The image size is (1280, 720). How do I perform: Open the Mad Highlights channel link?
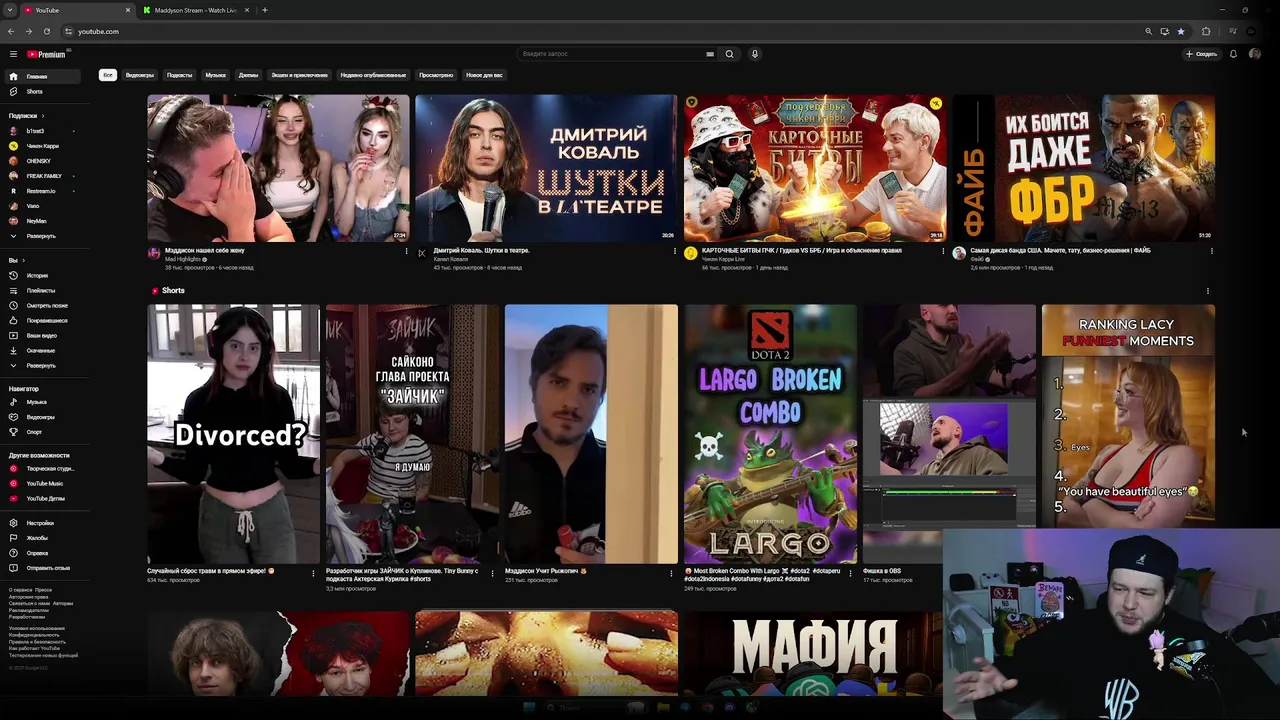click(183, 259)
